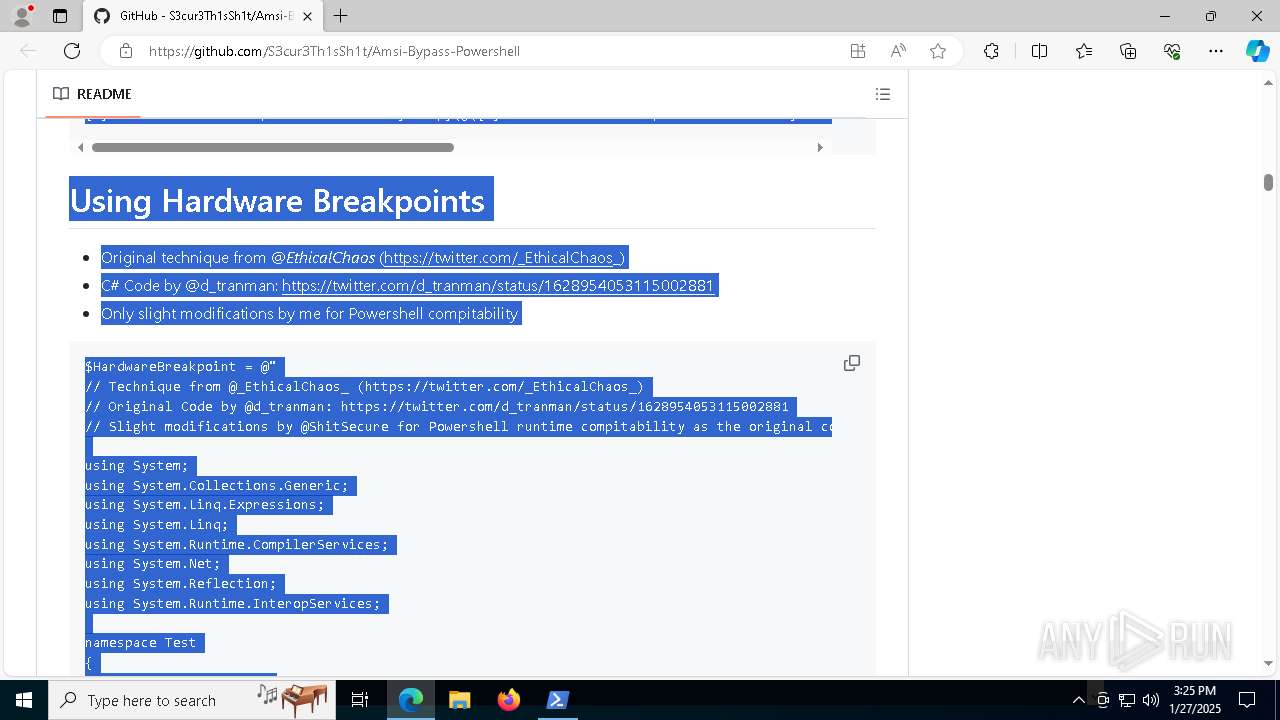Toggle split screen view
1280x720 pixels.
tap(1039, 51)
